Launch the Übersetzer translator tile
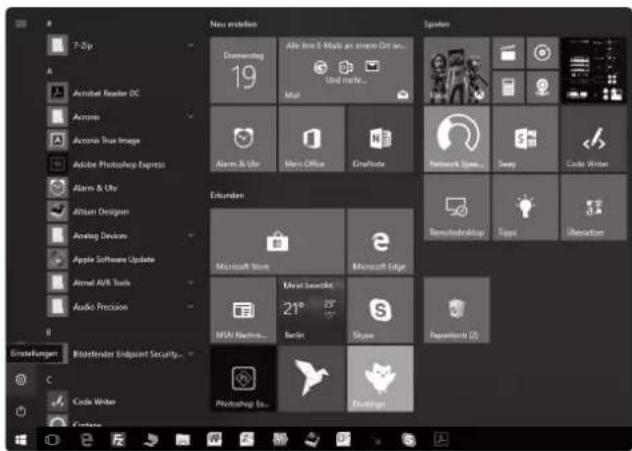 [x=594, y=207]
